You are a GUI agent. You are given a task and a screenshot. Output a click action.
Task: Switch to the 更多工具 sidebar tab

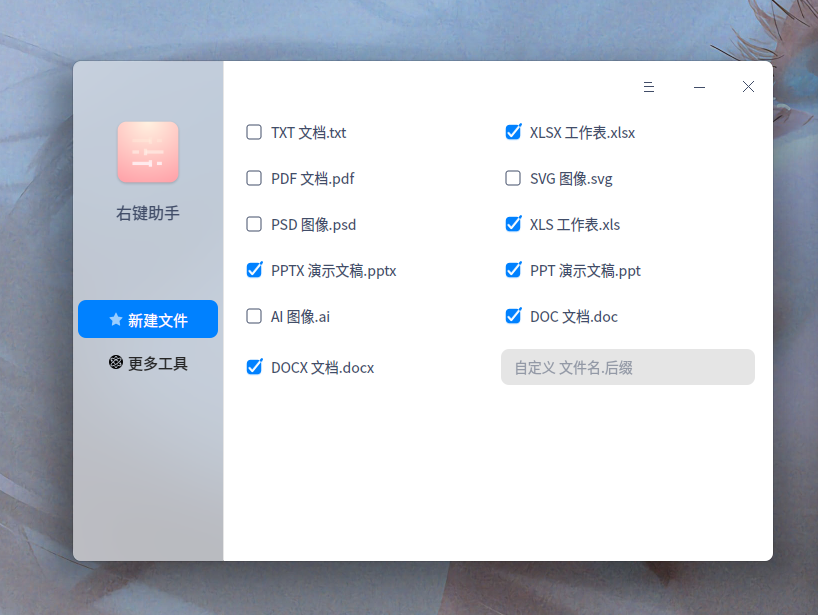(x=148, y=363)
